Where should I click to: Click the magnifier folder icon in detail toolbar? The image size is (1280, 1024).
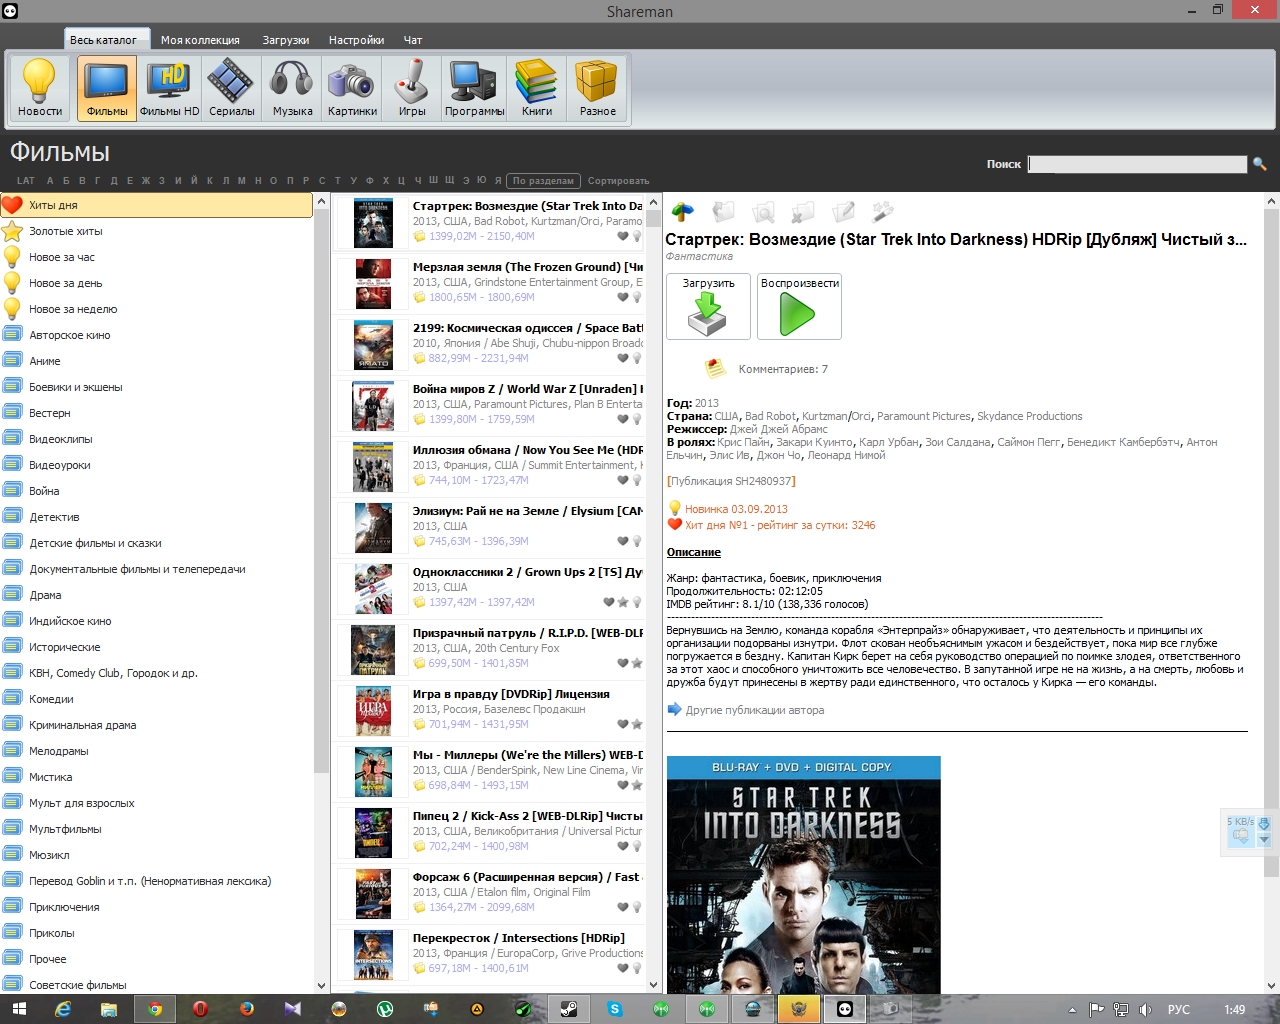pyautogui.click(x=763, y=211)
